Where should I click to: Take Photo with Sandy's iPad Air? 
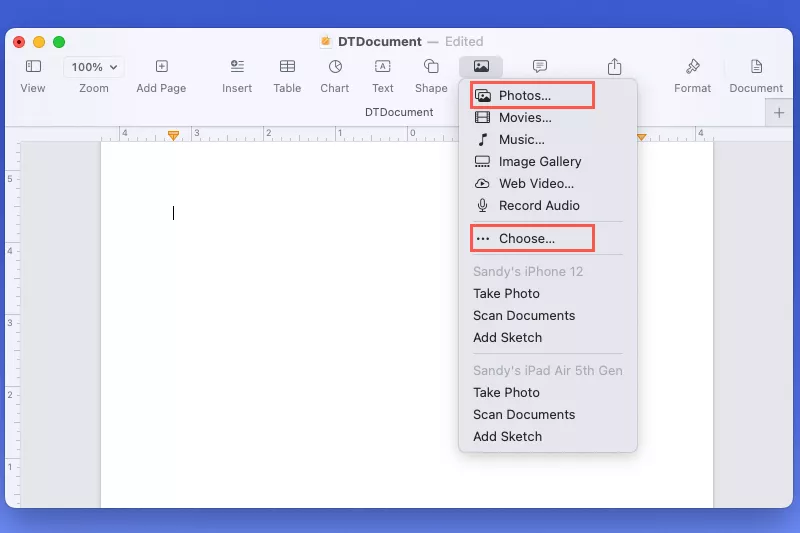point(548,392)
